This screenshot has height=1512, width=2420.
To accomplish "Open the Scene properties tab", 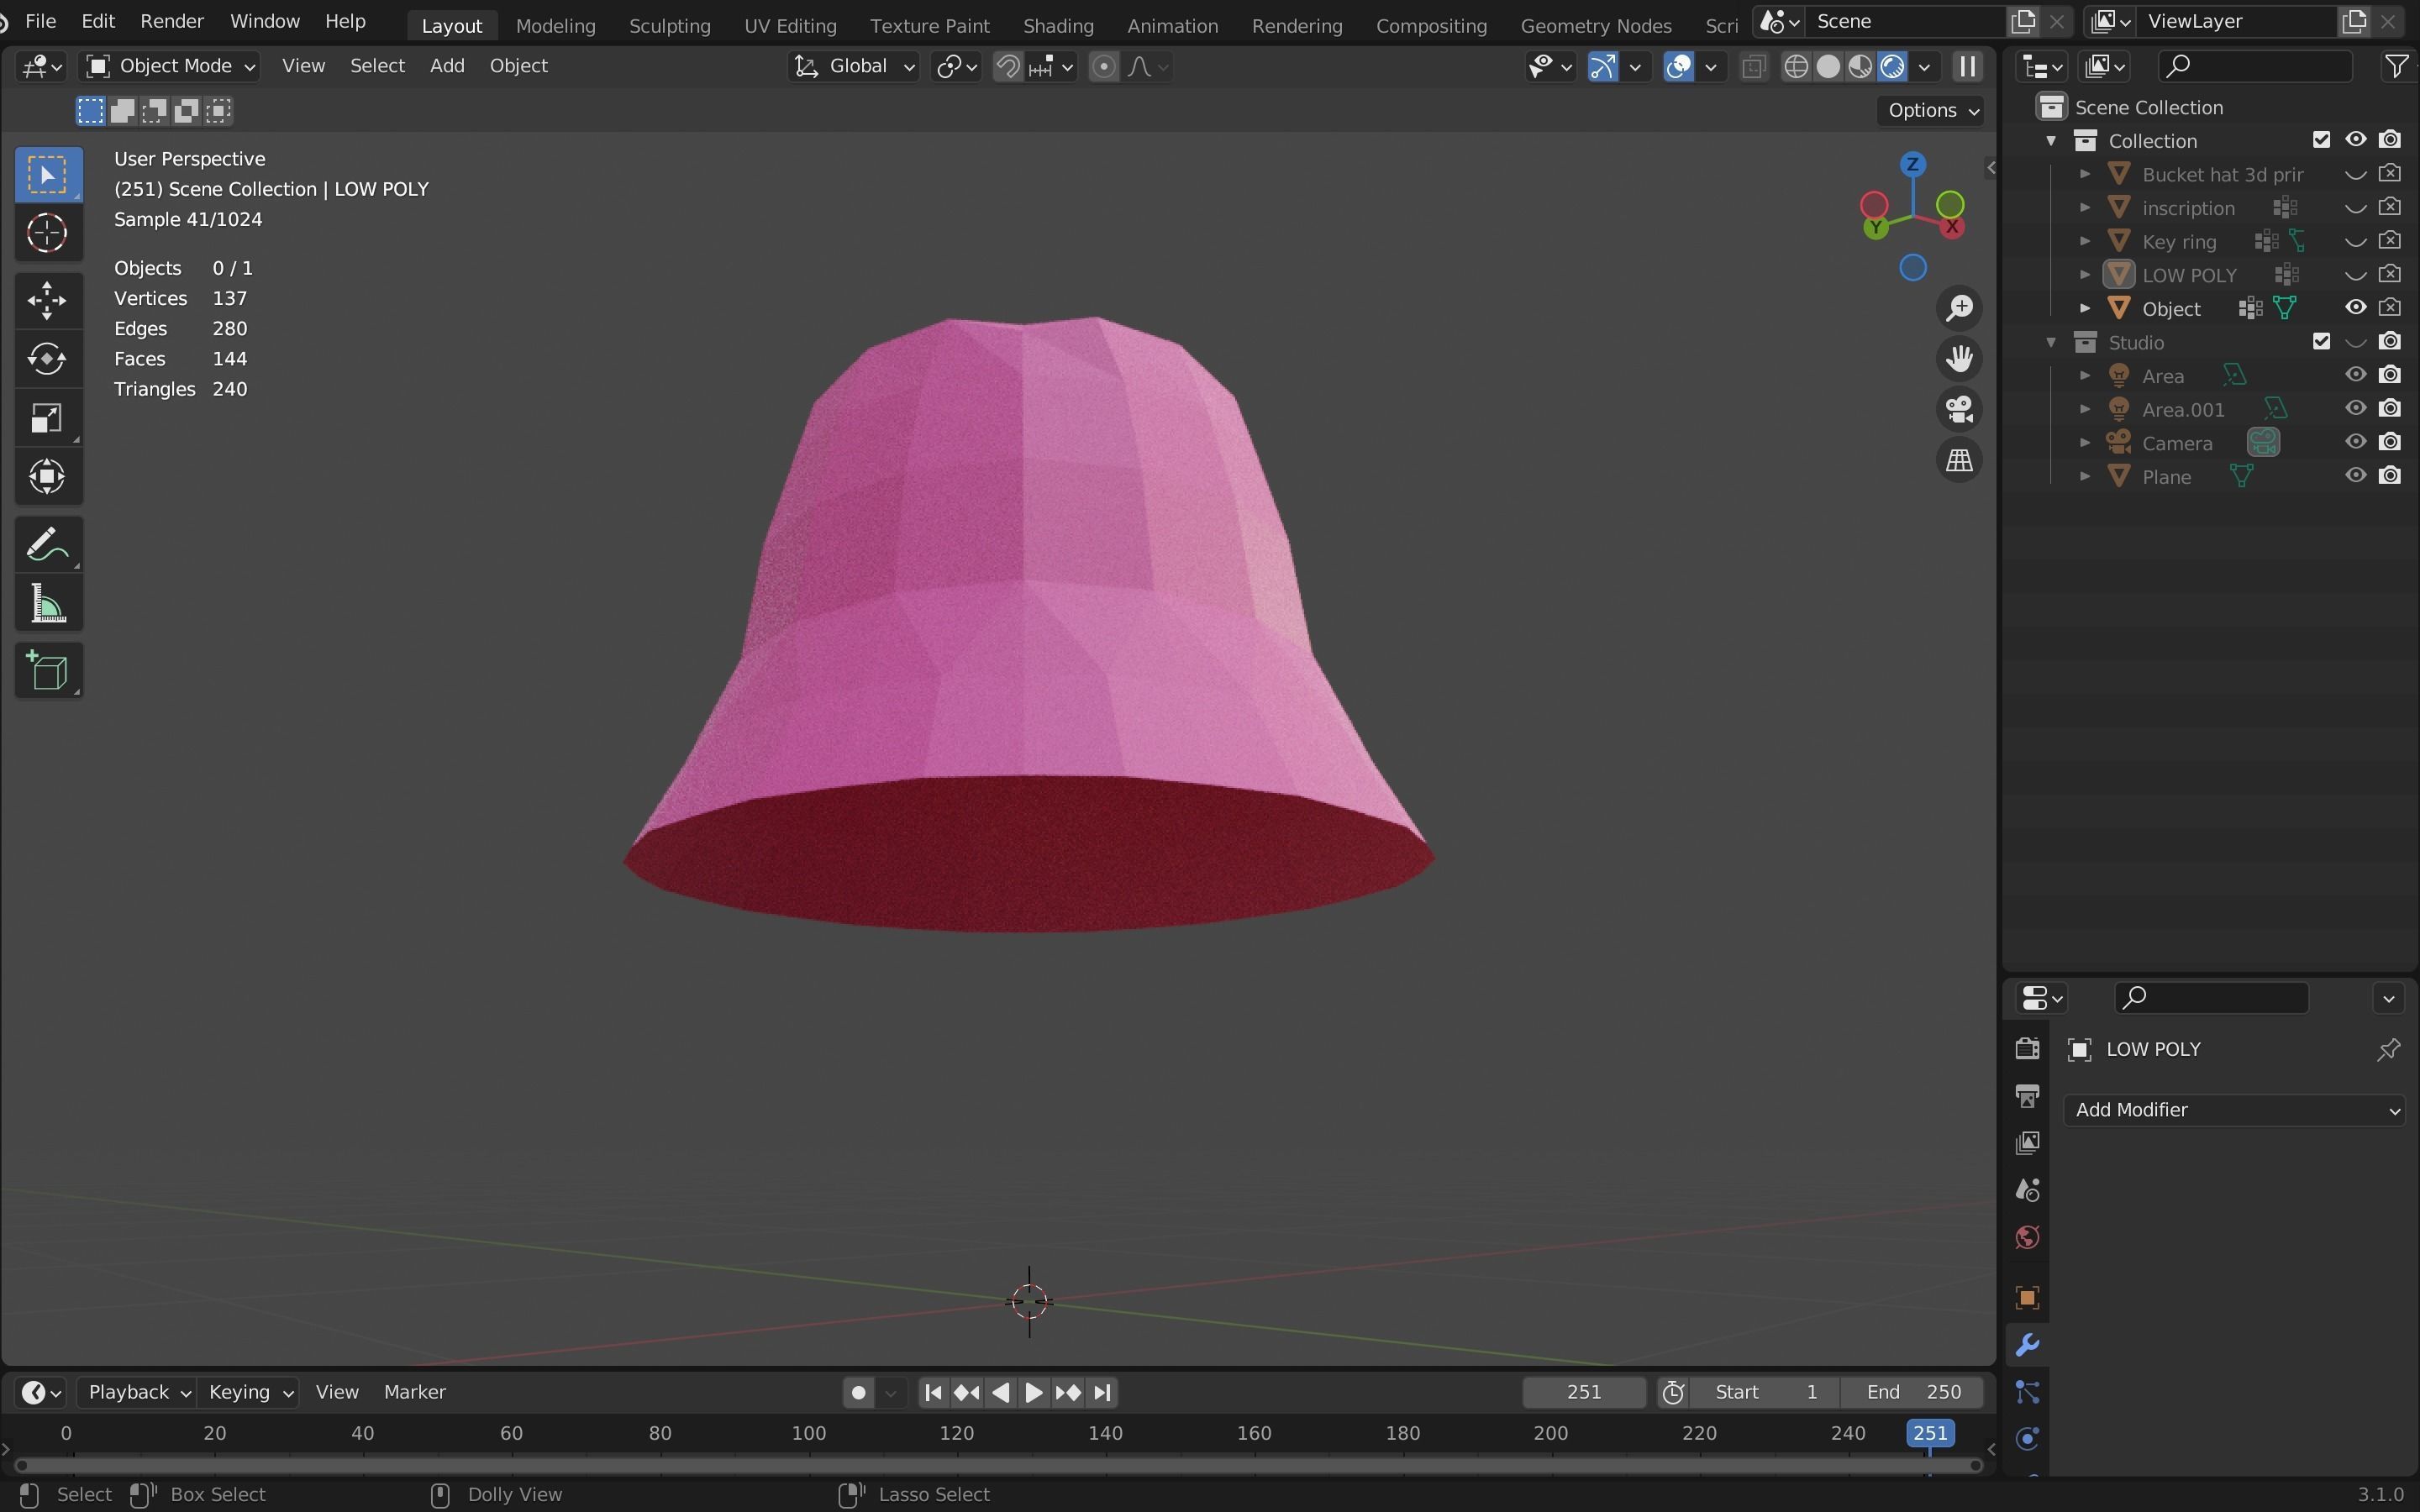I will (x=2027, y=1190).
